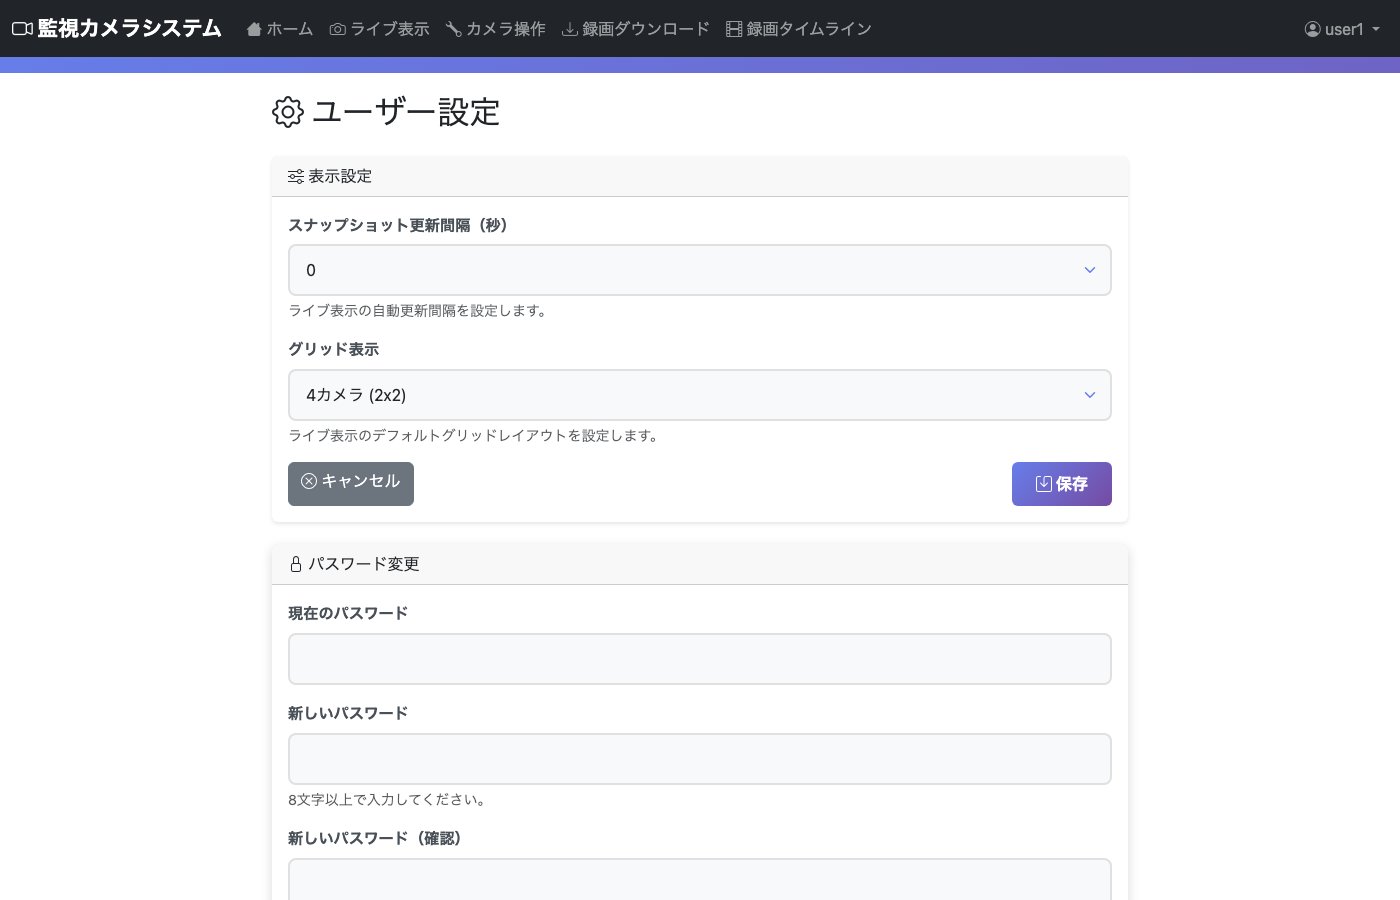Click the 新しいパスワード input field

[700, 759]
